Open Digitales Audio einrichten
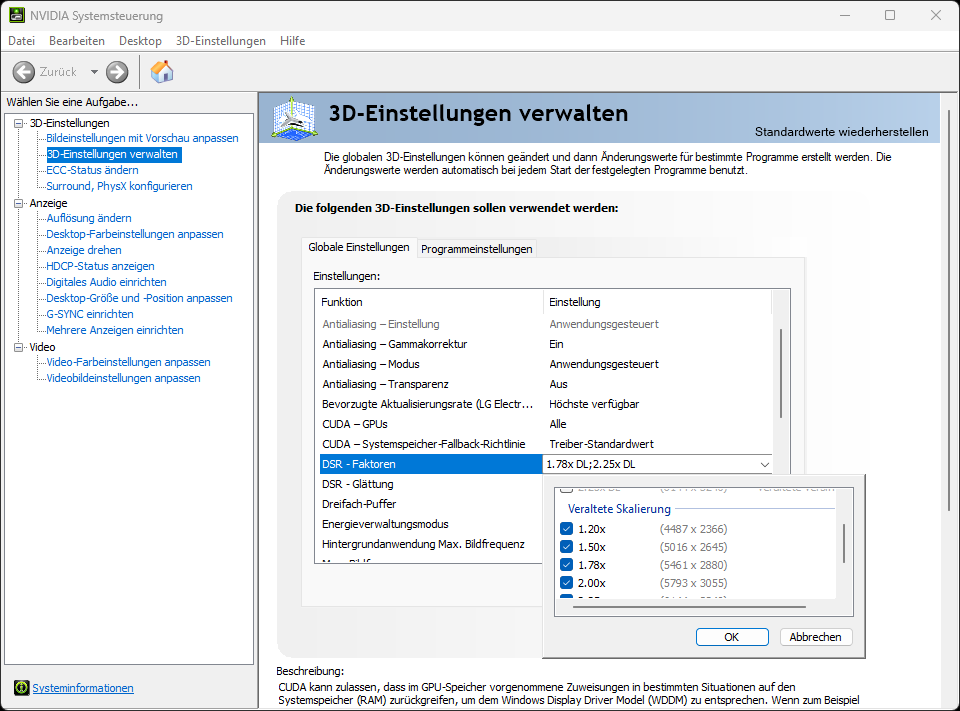This screenshot has width=960, height=711. pos(107,282)
